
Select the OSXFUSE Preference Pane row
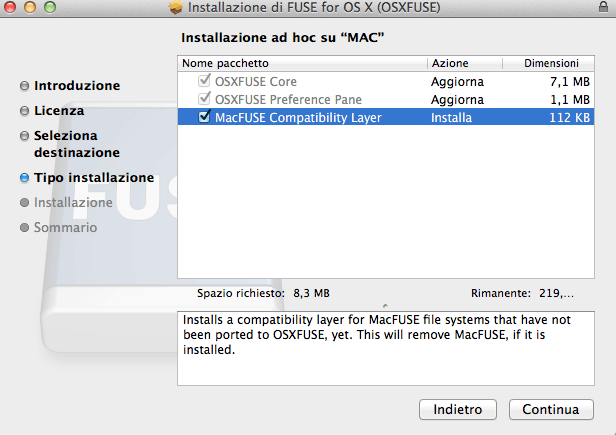click(x=386, y=99)
